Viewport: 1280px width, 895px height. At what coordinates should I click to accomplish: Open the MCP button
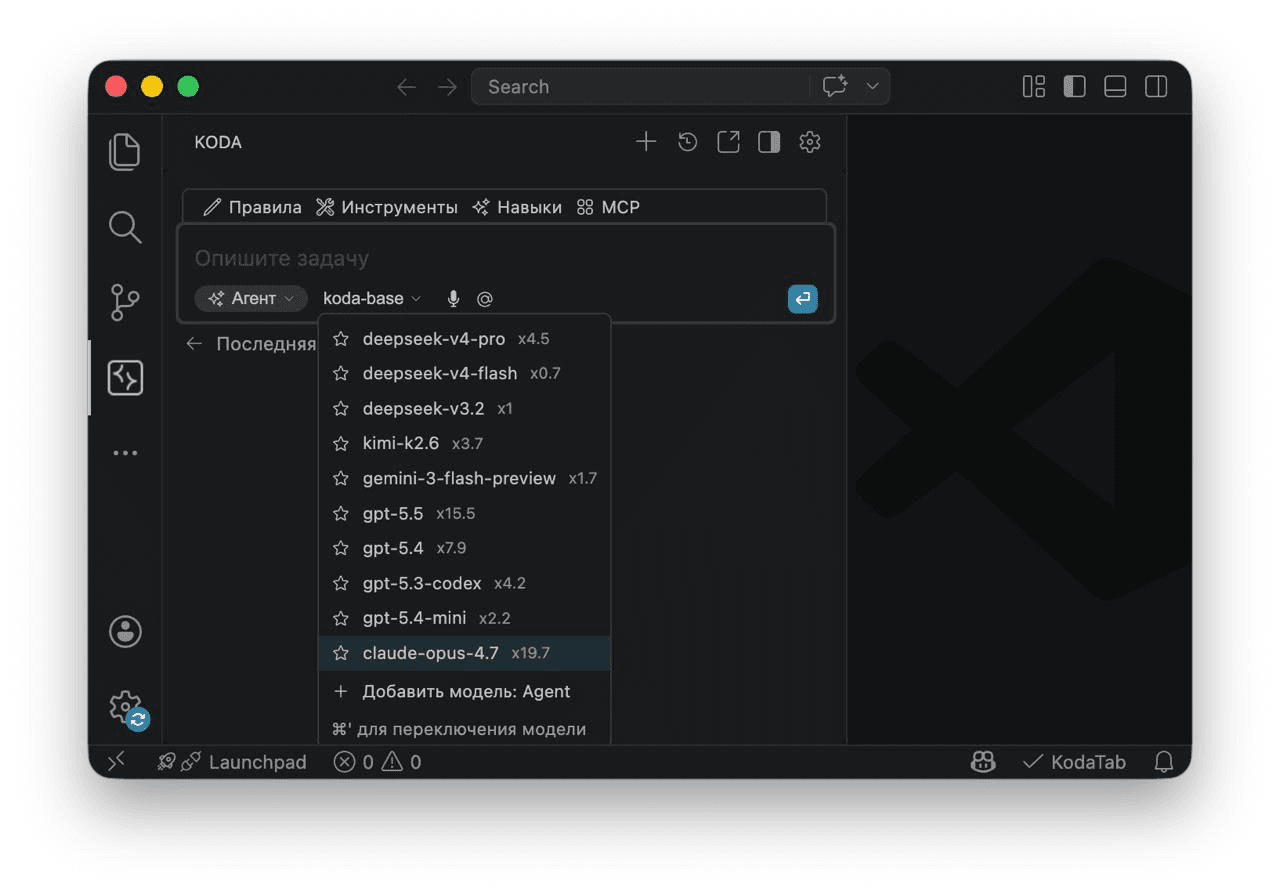tap(608, 207)
